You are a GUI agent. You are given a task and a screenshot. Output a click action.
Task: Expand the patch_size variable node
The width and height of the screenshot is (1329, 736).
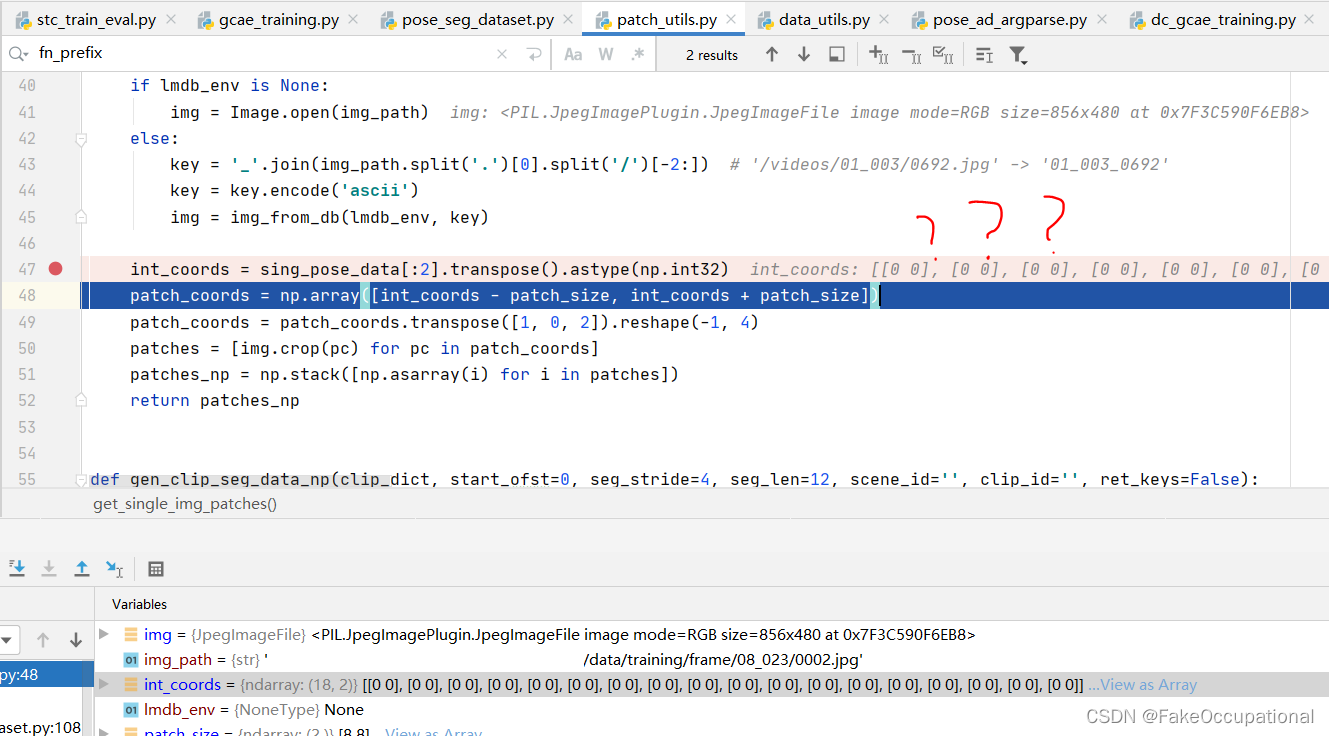[x=104, y=733]
